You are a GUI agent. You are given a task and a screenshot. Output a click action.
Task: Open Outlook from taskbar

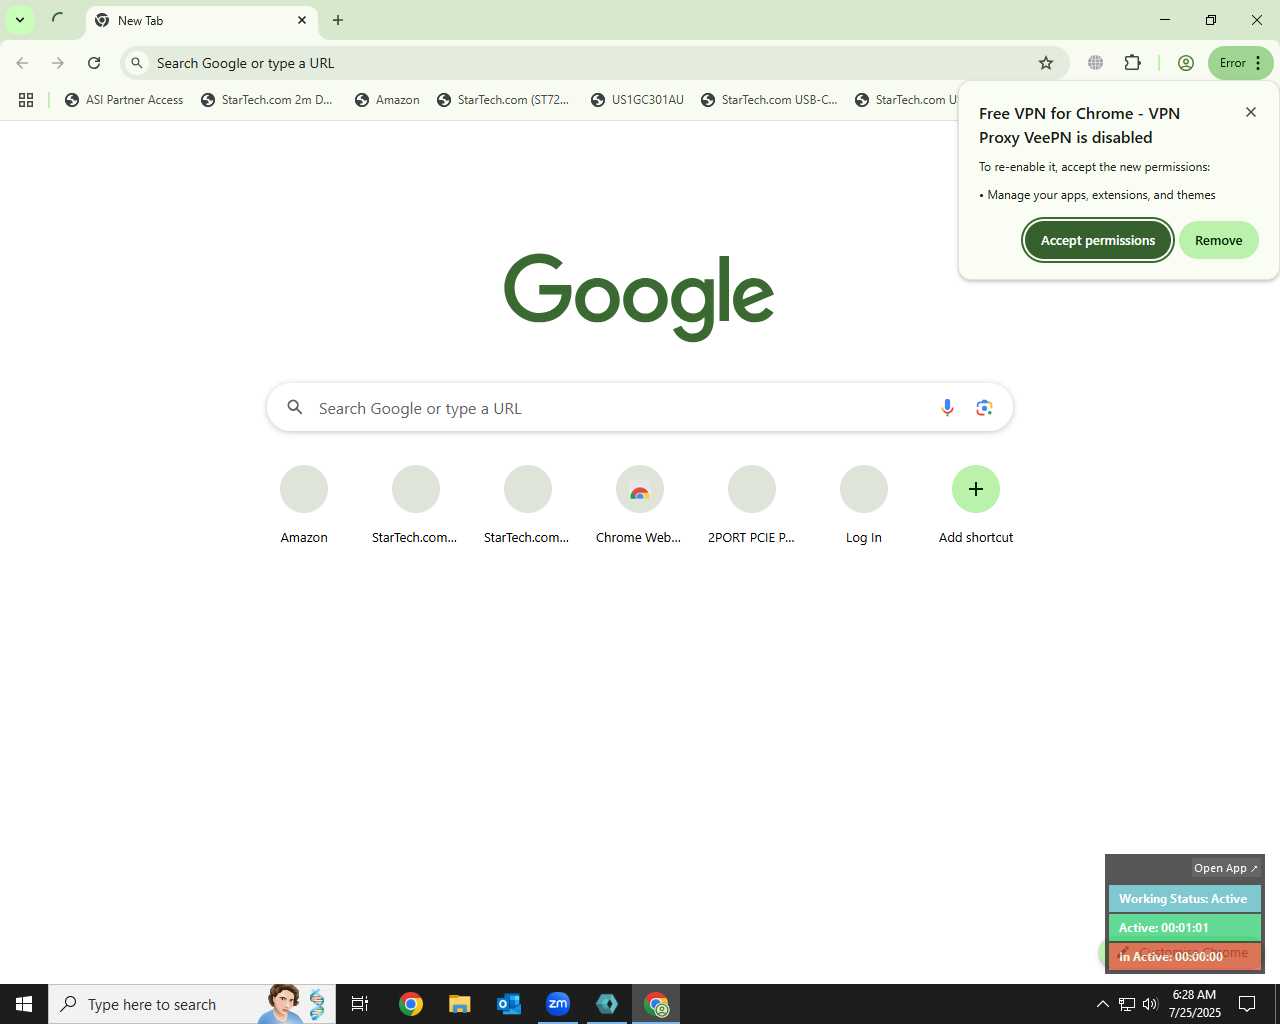509,1004
